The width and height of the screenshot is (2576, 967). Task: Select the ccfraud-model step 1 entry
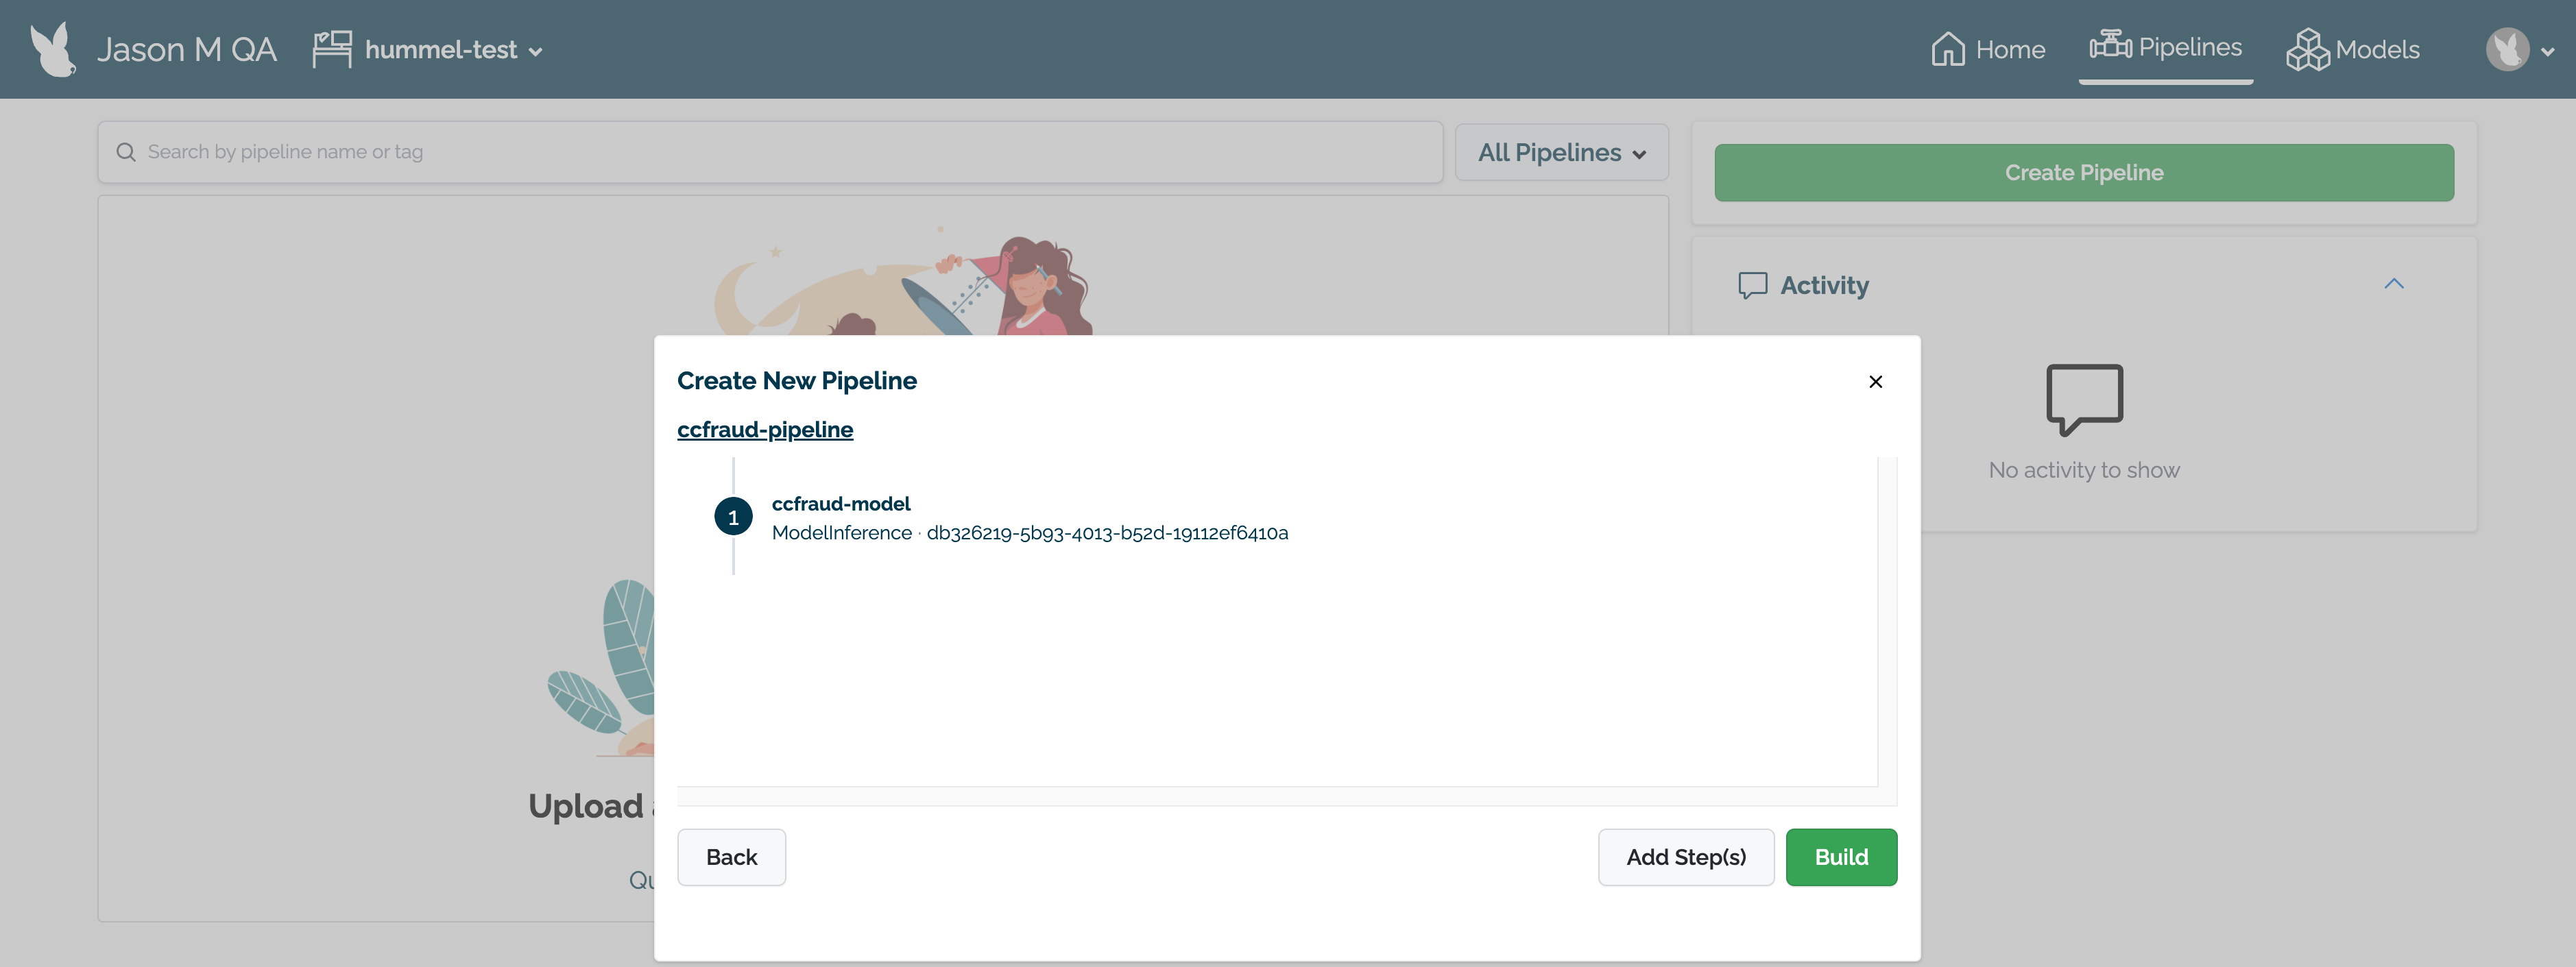pos(841,504)
